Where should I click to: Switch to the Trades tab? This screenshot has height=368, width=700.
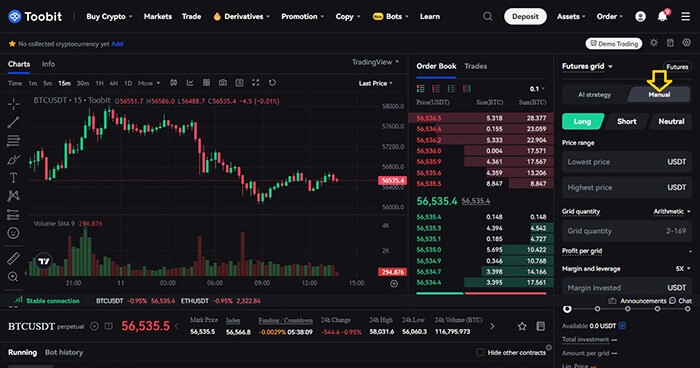coord(475,66)
